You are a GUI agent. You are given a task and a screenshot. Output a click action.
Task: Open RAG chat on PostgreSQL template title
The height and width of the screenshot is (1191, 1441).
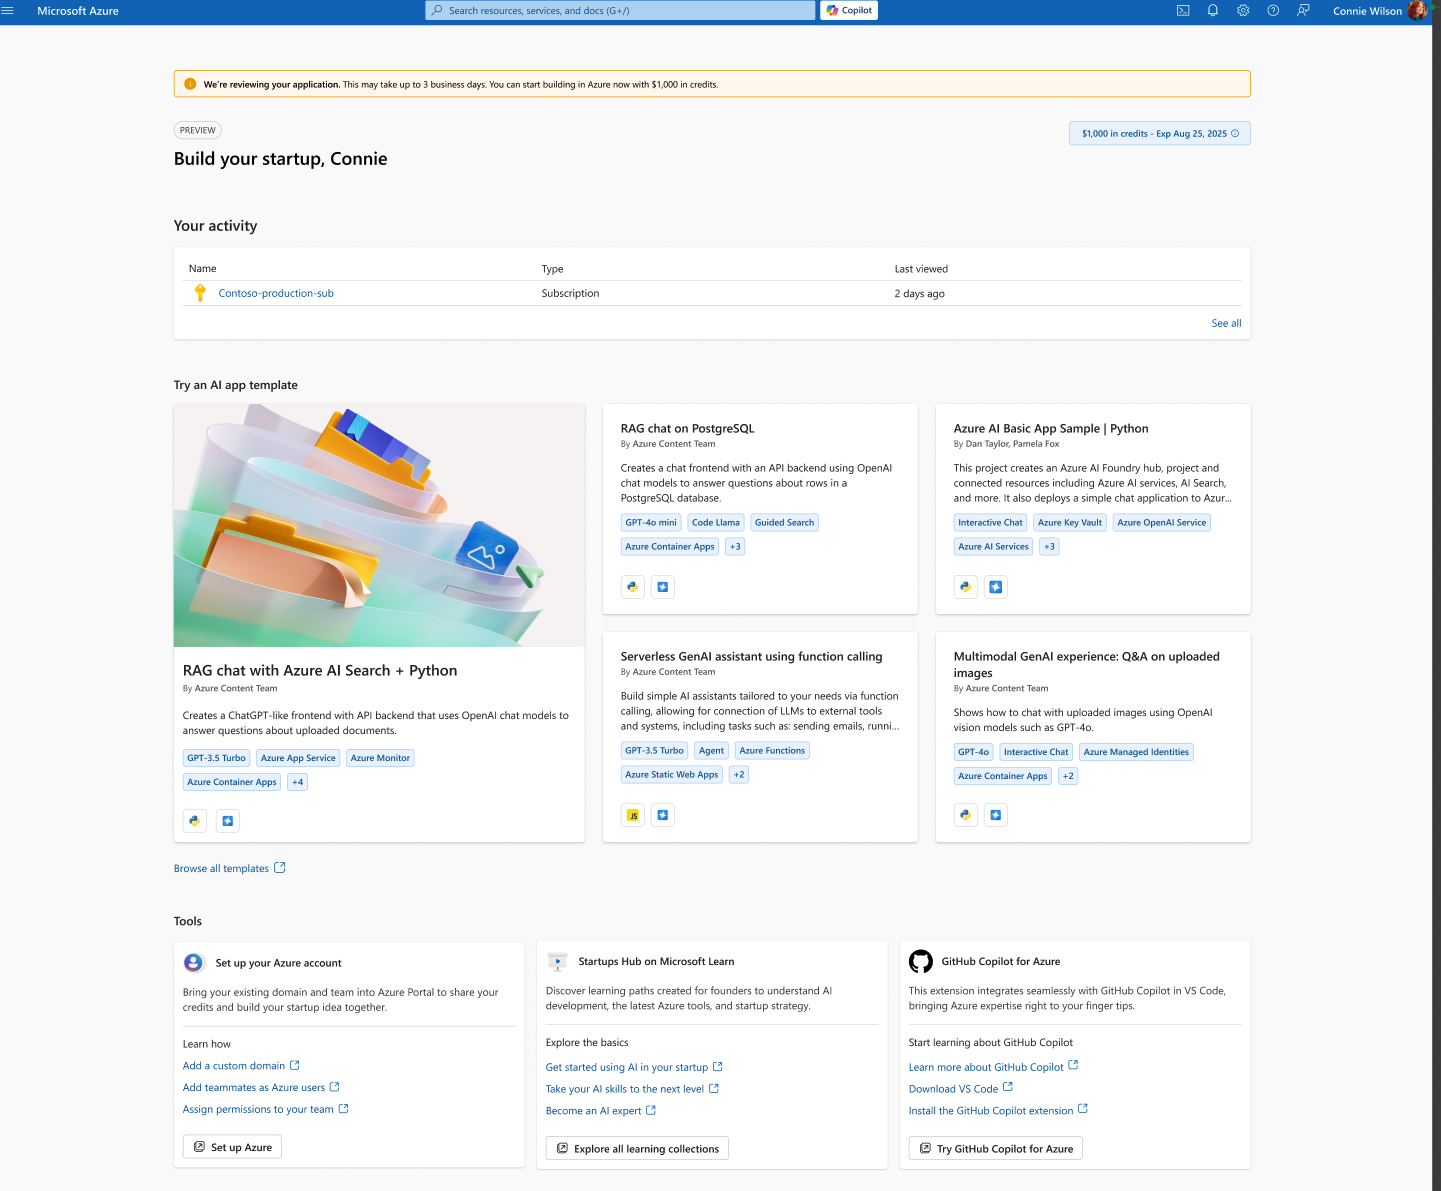click(x=688, y=428)
